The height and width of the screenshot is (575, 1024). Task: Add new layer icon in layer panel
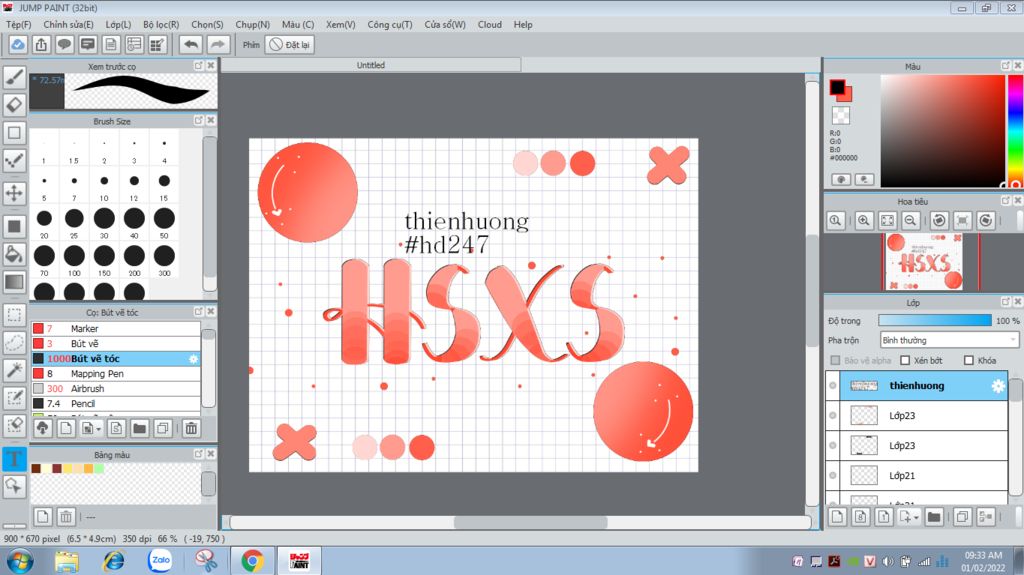837,517
